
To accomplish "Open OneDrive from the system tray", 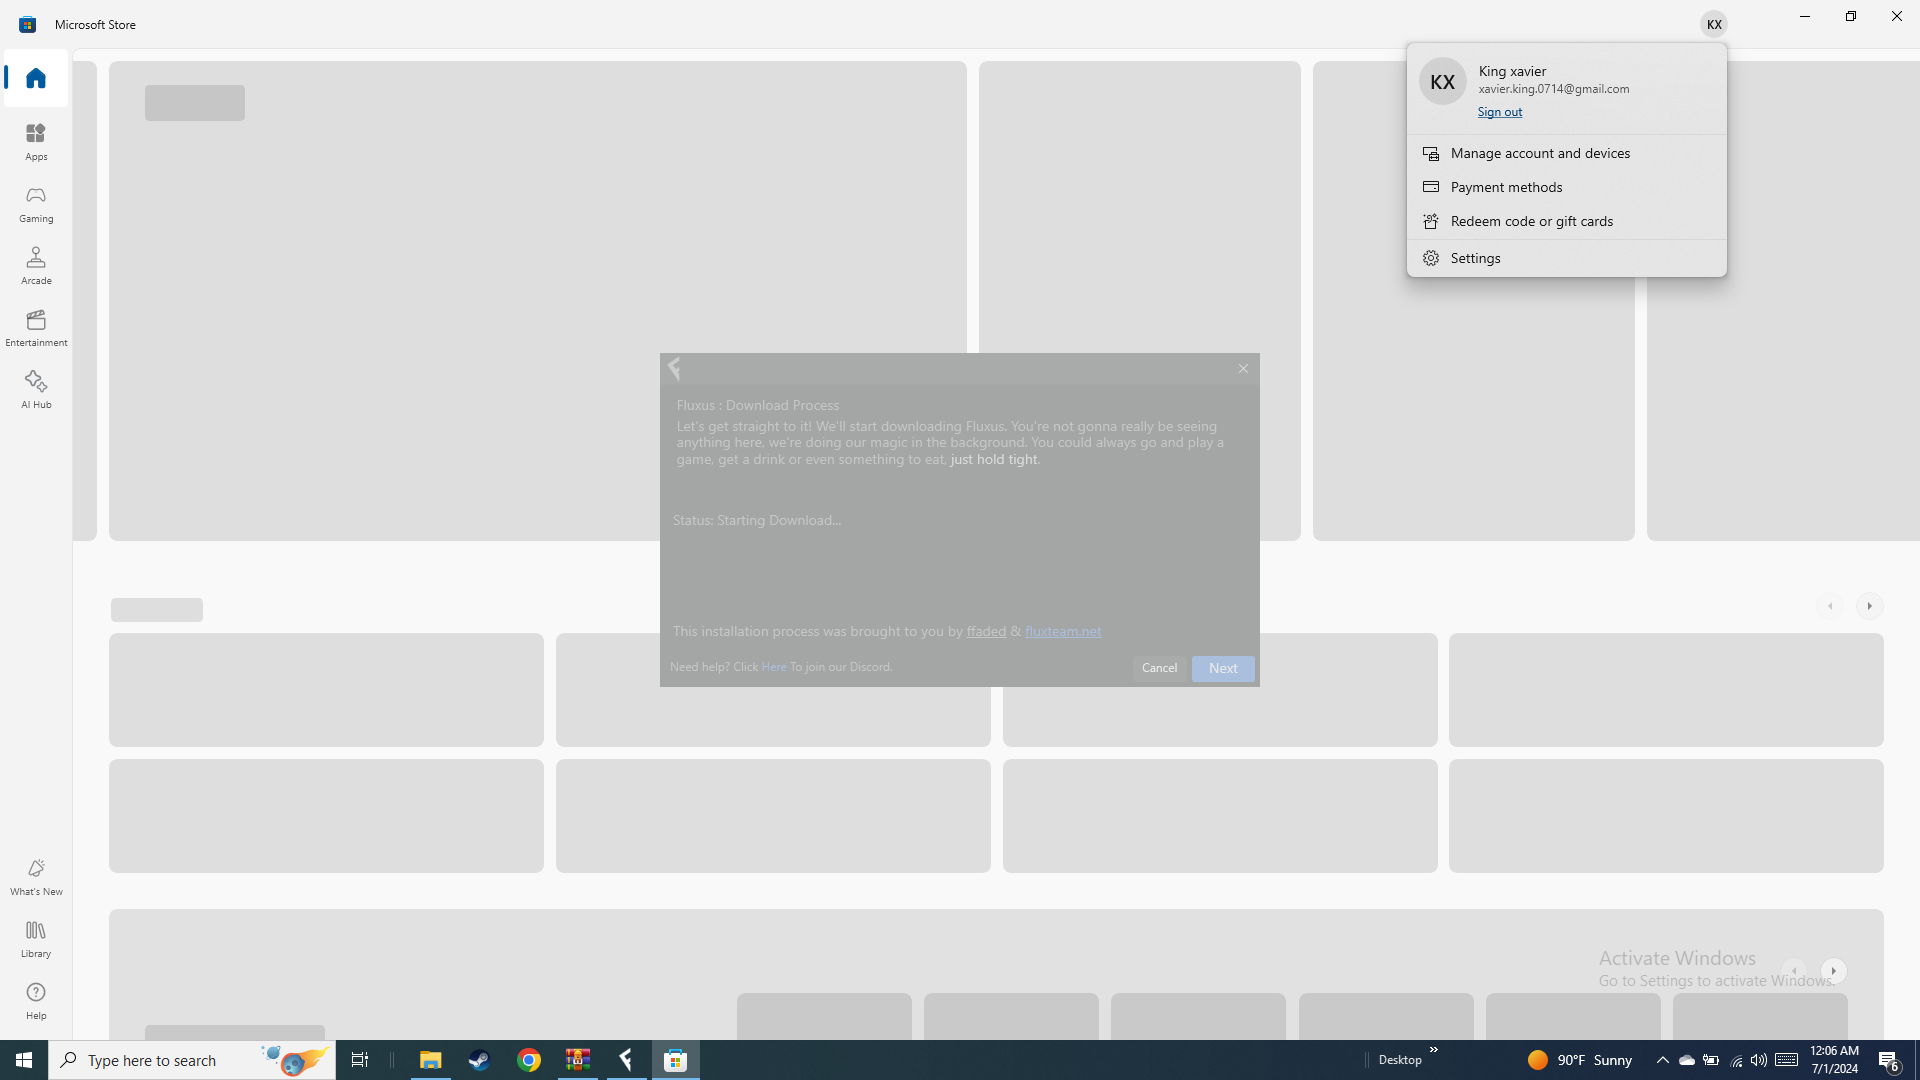I will (x=1686, y=1060).
